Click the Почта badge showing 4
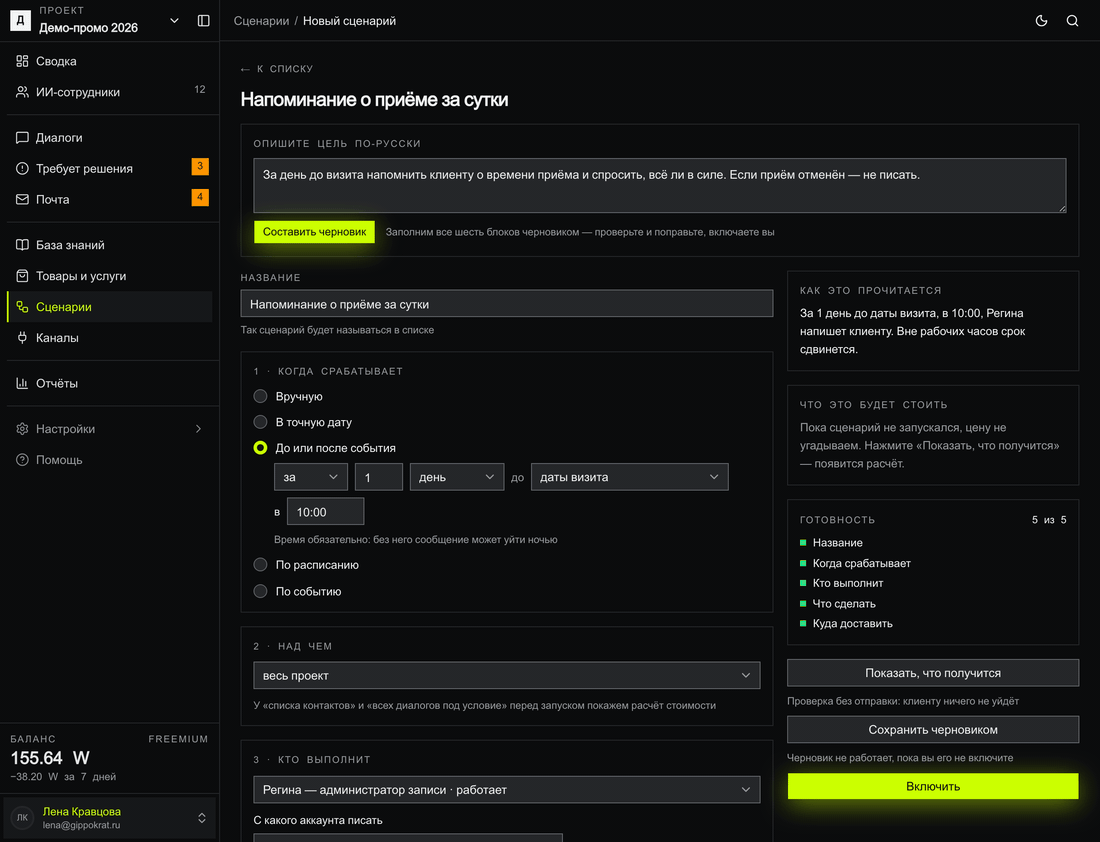This screenshot has height=842, width=1100. coord(200,197)
